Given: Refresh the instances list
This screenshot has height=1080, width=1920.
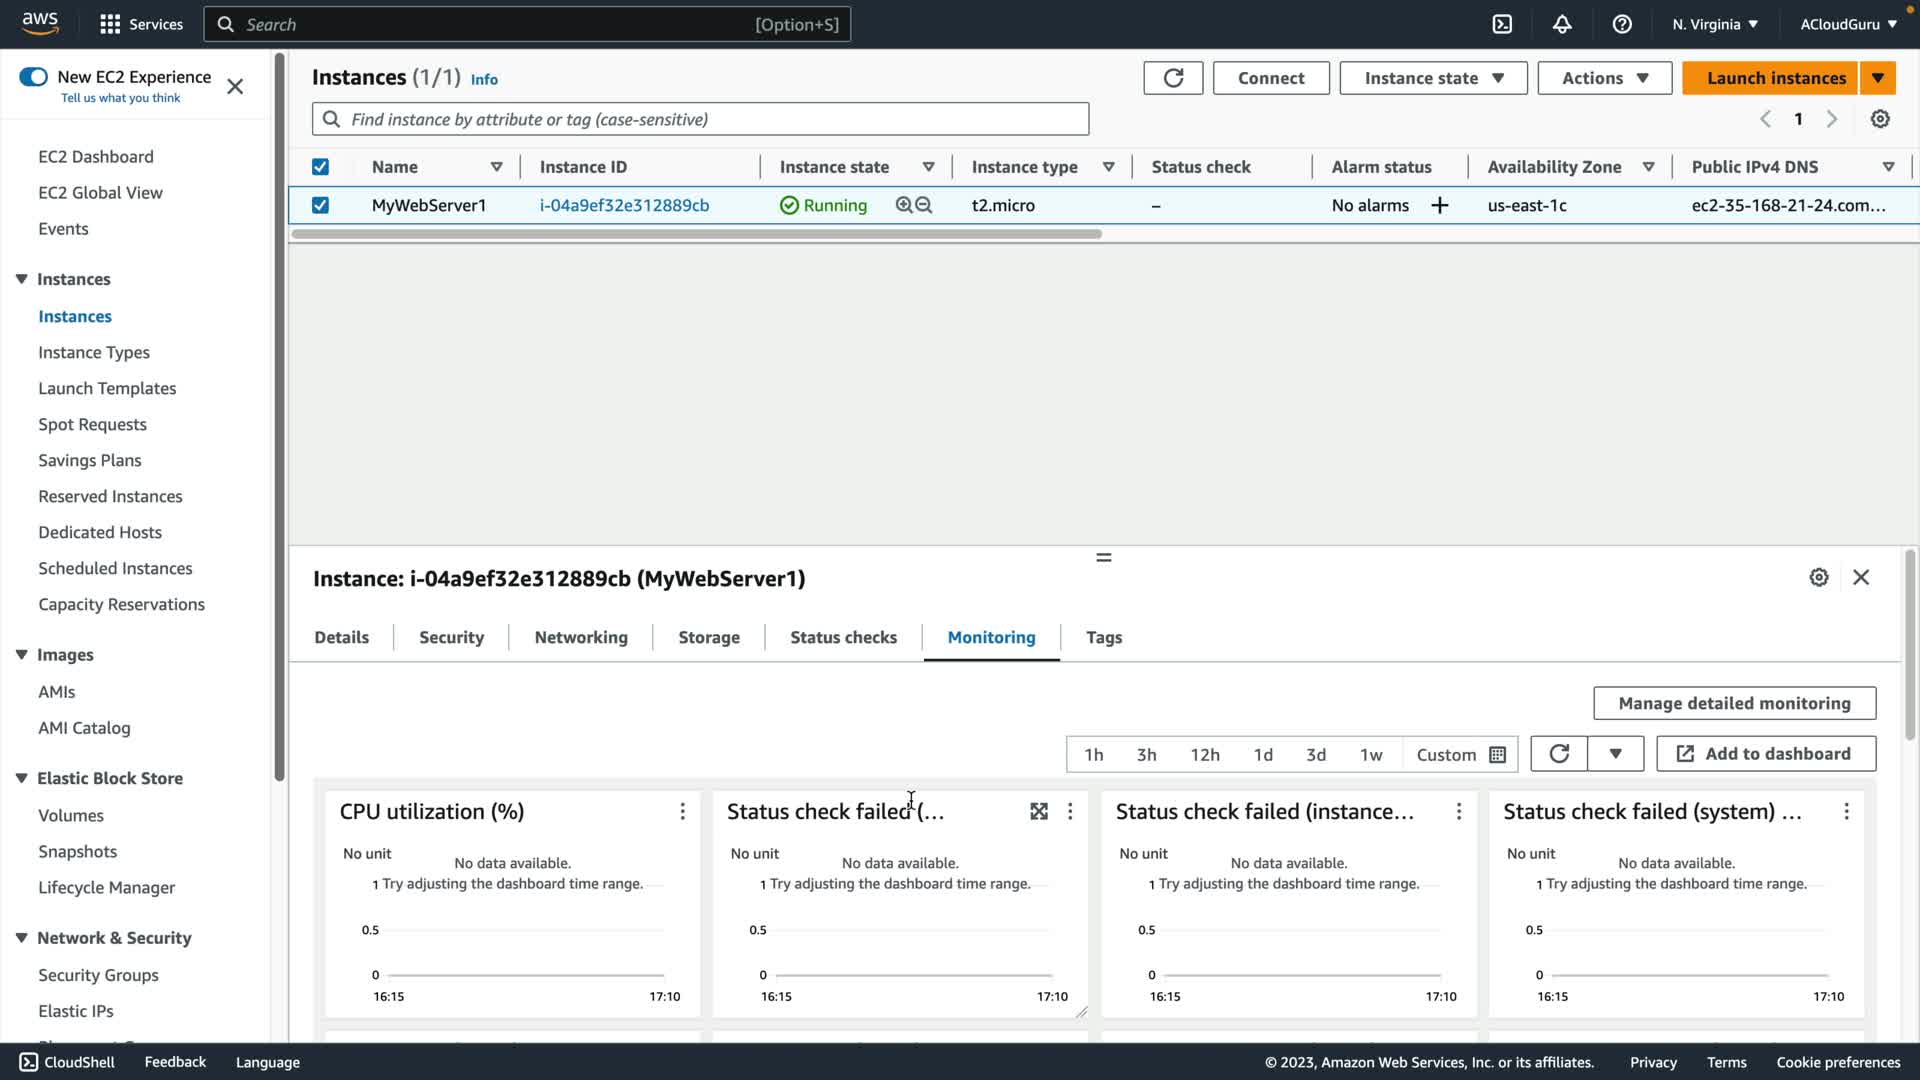Looking at the screenshot, I should [x=1173, y=78].
